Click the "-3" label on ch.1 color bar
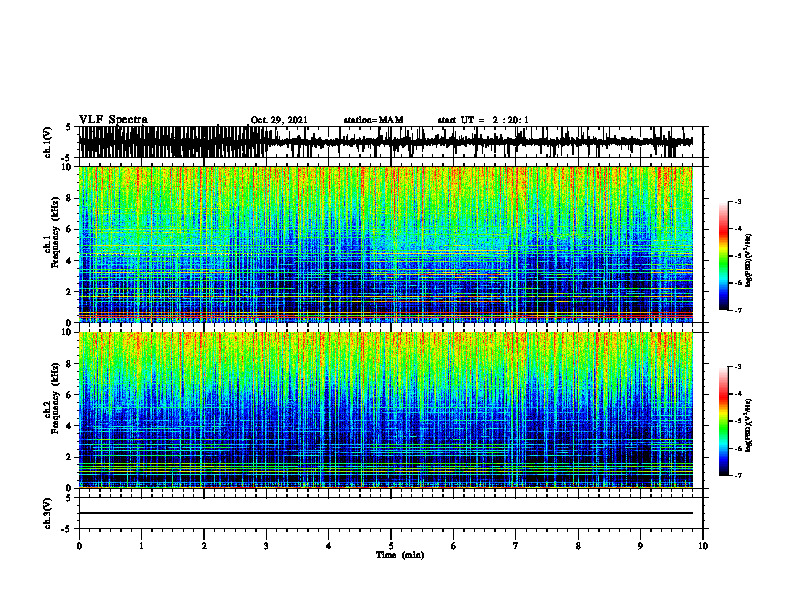The width and height of the screenshot is (792, 612). (x=737, y=202)
